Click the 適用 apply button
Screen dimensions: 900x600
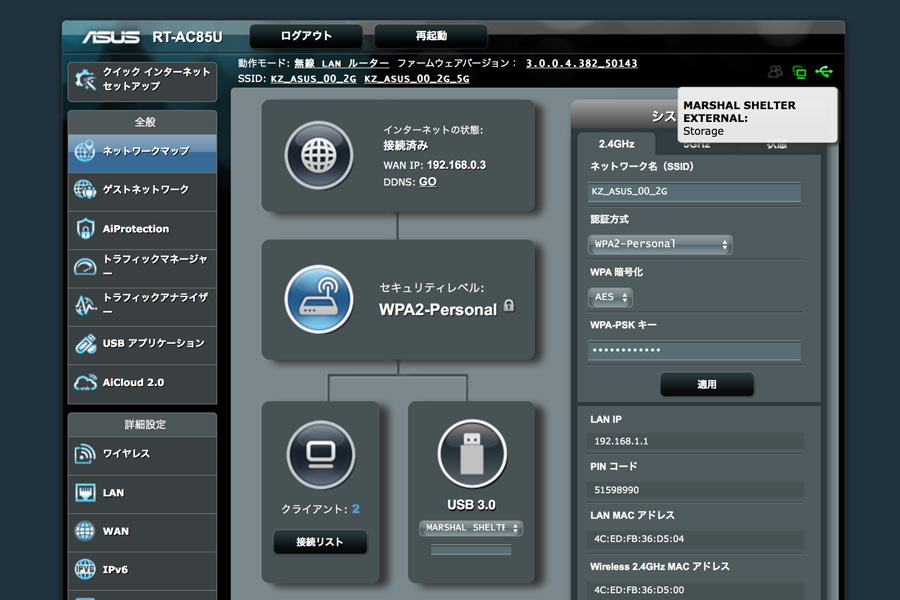pyautogui.click(x=707, y=384)
